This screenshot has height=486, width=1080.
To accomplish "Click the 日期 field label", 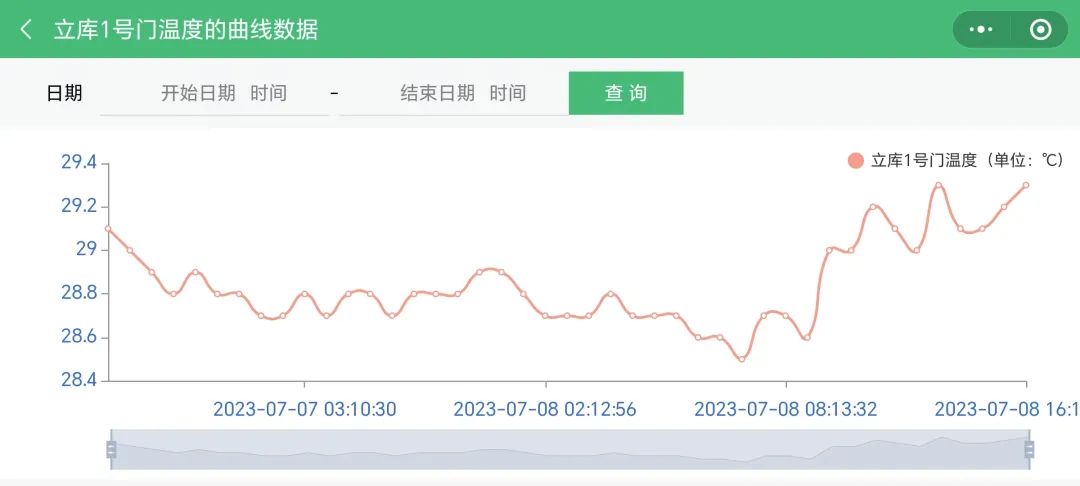I will pos(64,93).
